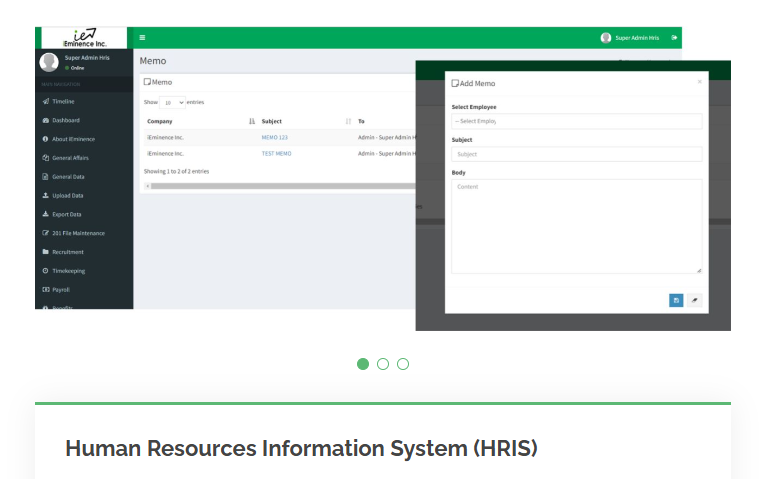This screenshot has height=479, width=762.
Task: Click the Timeline paper-plane icon in sidebar
Action: click(x=45, y=101)
